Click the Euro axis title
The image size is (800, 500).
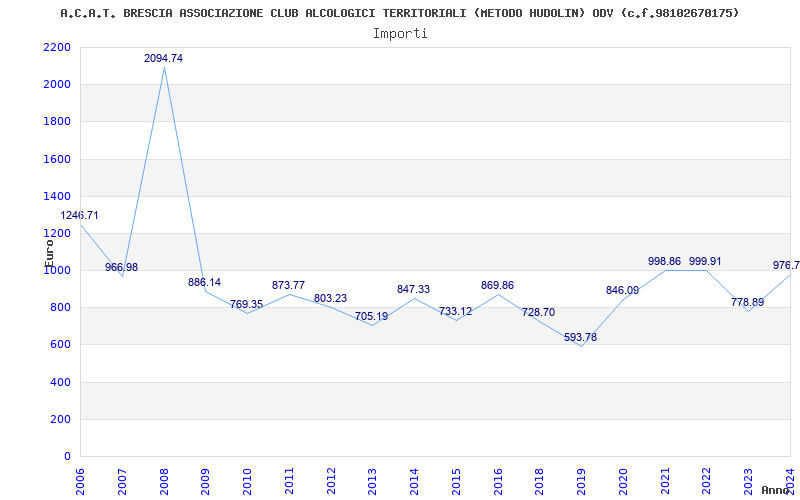click(x=49, y=253)
